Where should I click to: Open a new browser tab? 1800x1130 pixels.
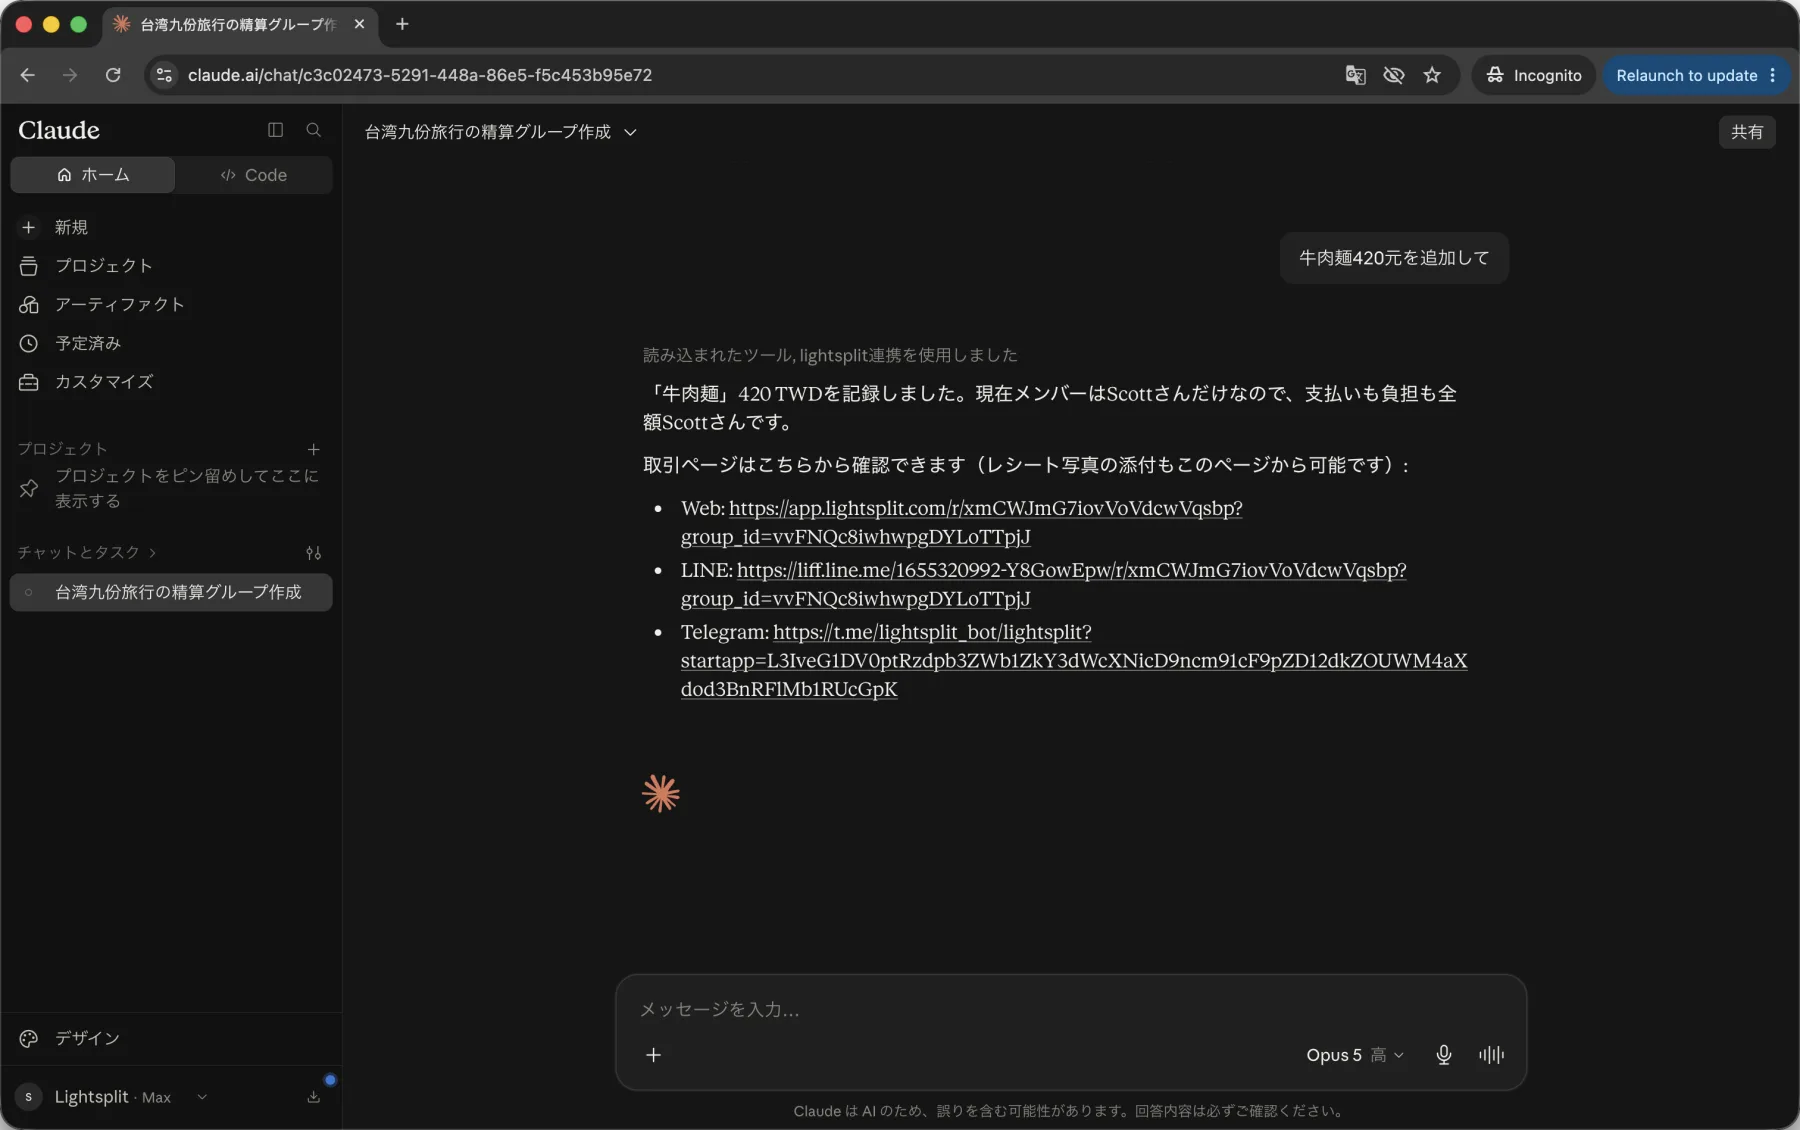(402, 24)
